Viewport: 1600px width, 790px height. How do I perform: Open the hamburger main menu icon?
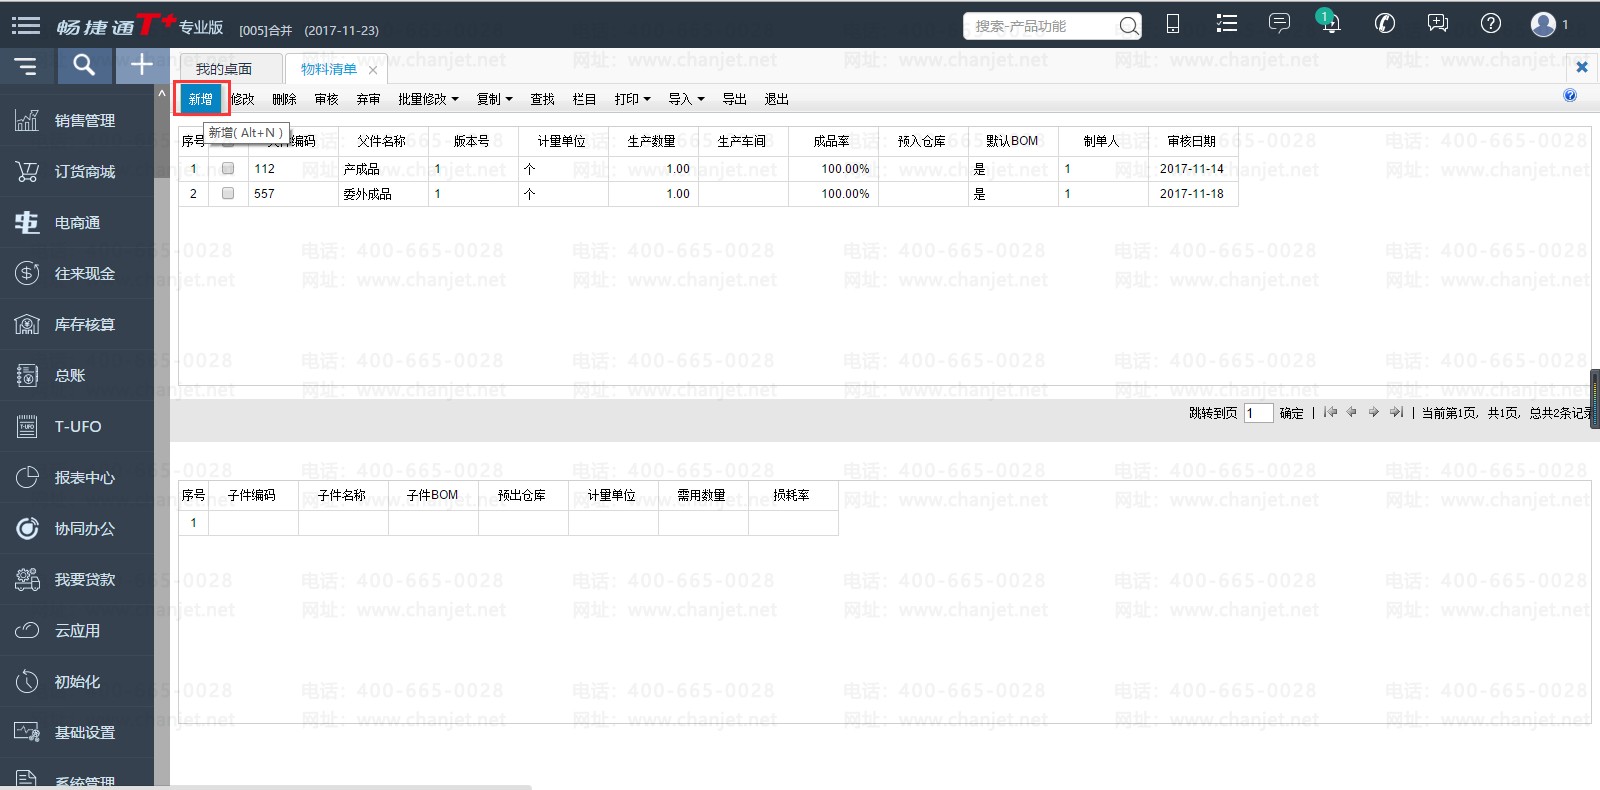[26, 26]
